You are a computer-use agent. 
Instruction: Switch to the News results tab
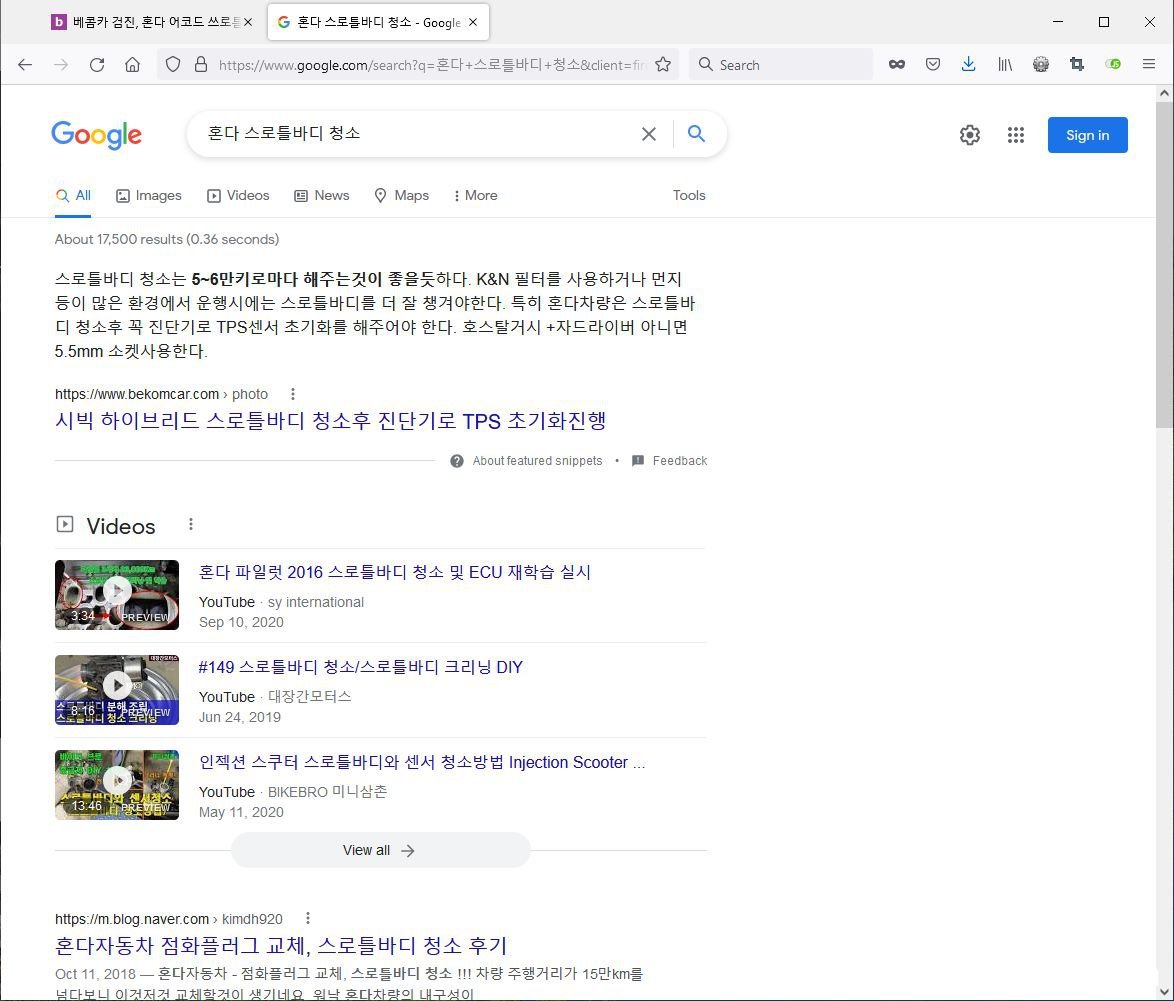pos(322,196)
